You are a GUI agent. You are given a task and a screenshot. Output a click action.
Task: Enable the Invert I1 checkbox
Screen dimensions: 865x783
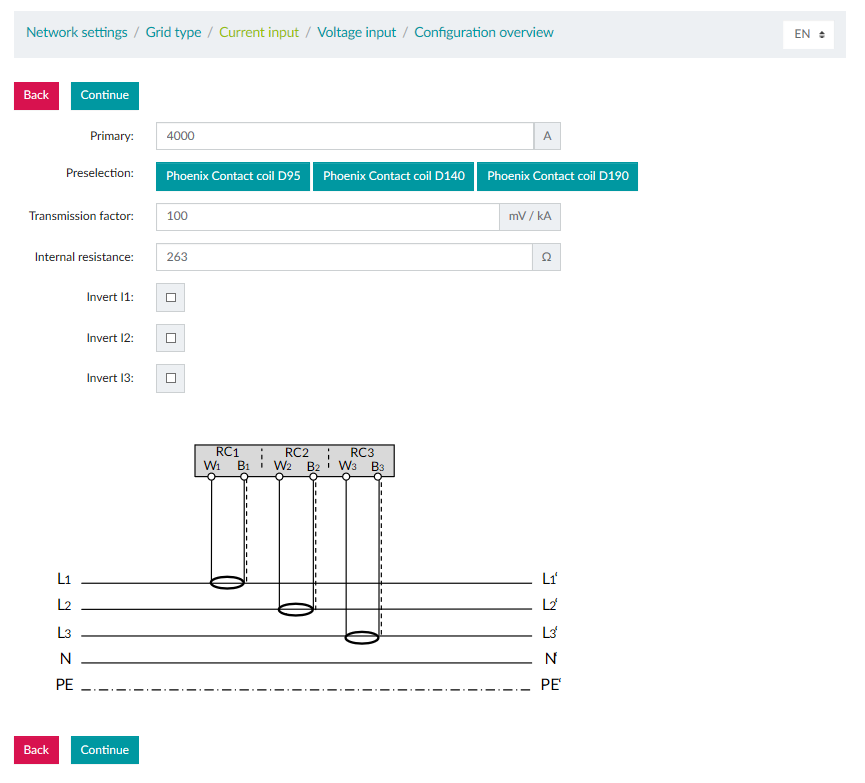click(x=170, y=297)
